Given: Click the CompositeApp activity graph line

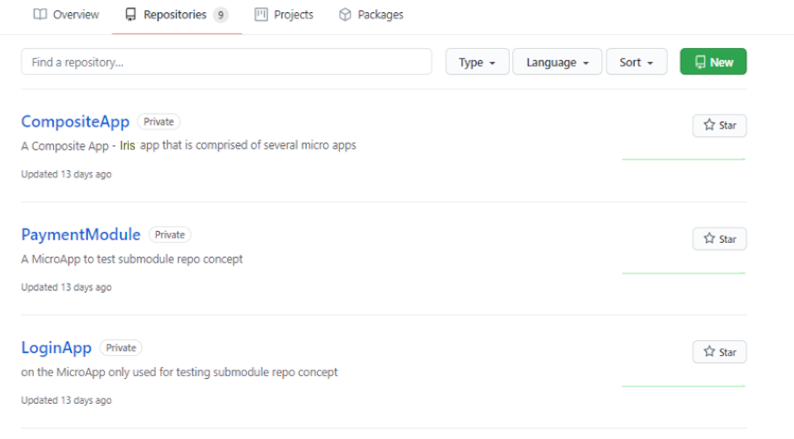Looking at the screenshot, I should (x=683, y=159).
